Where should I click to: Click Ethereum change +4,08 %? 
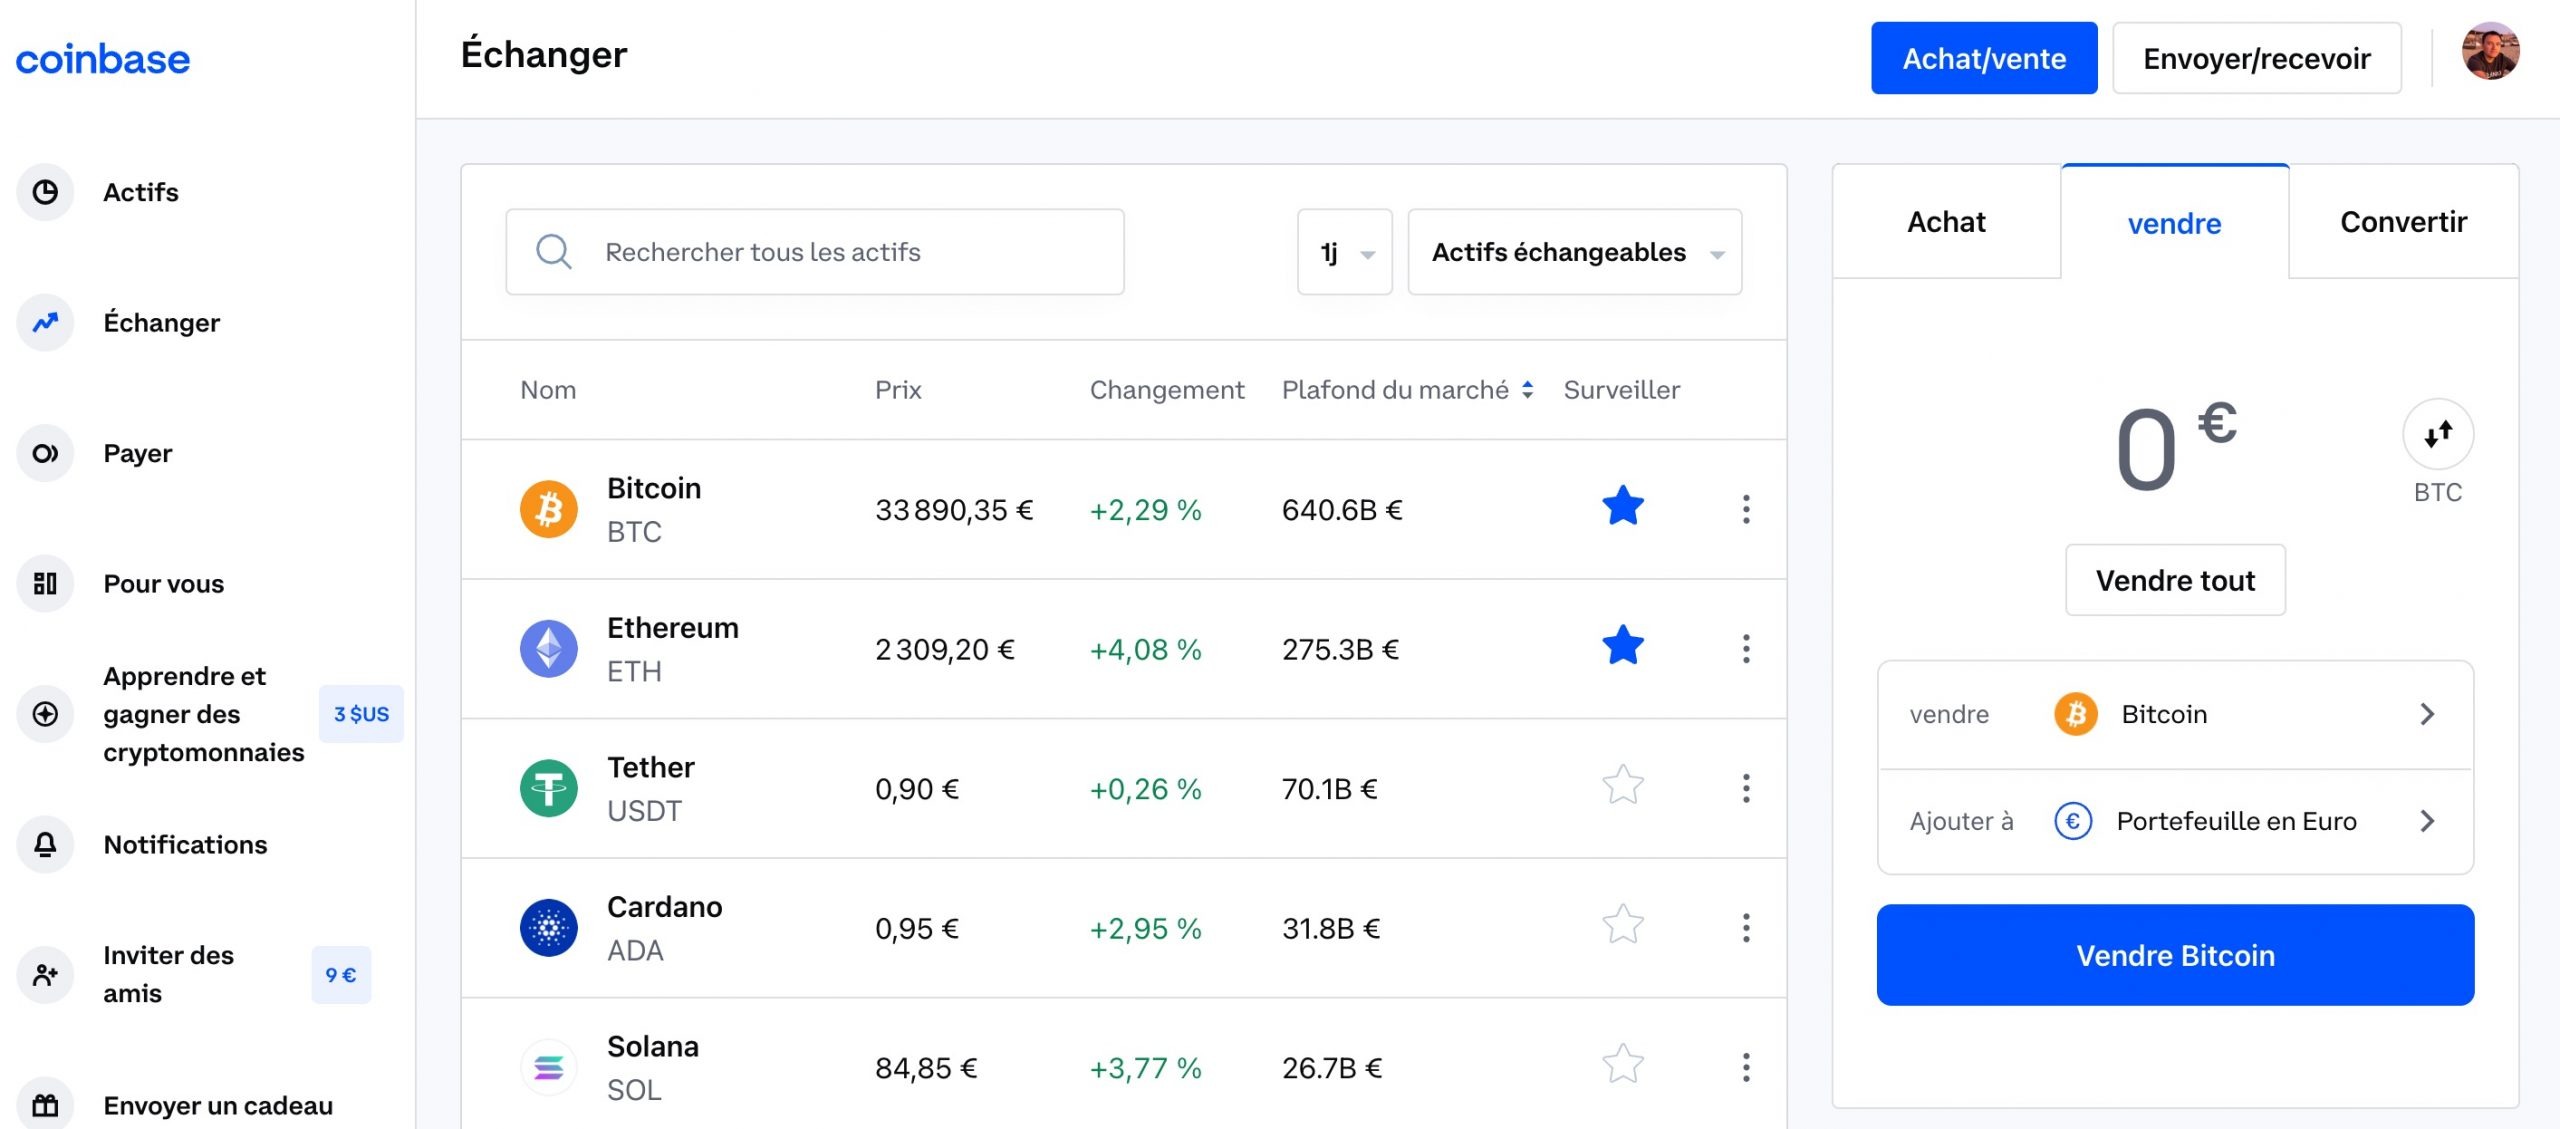pos(1145,650)
